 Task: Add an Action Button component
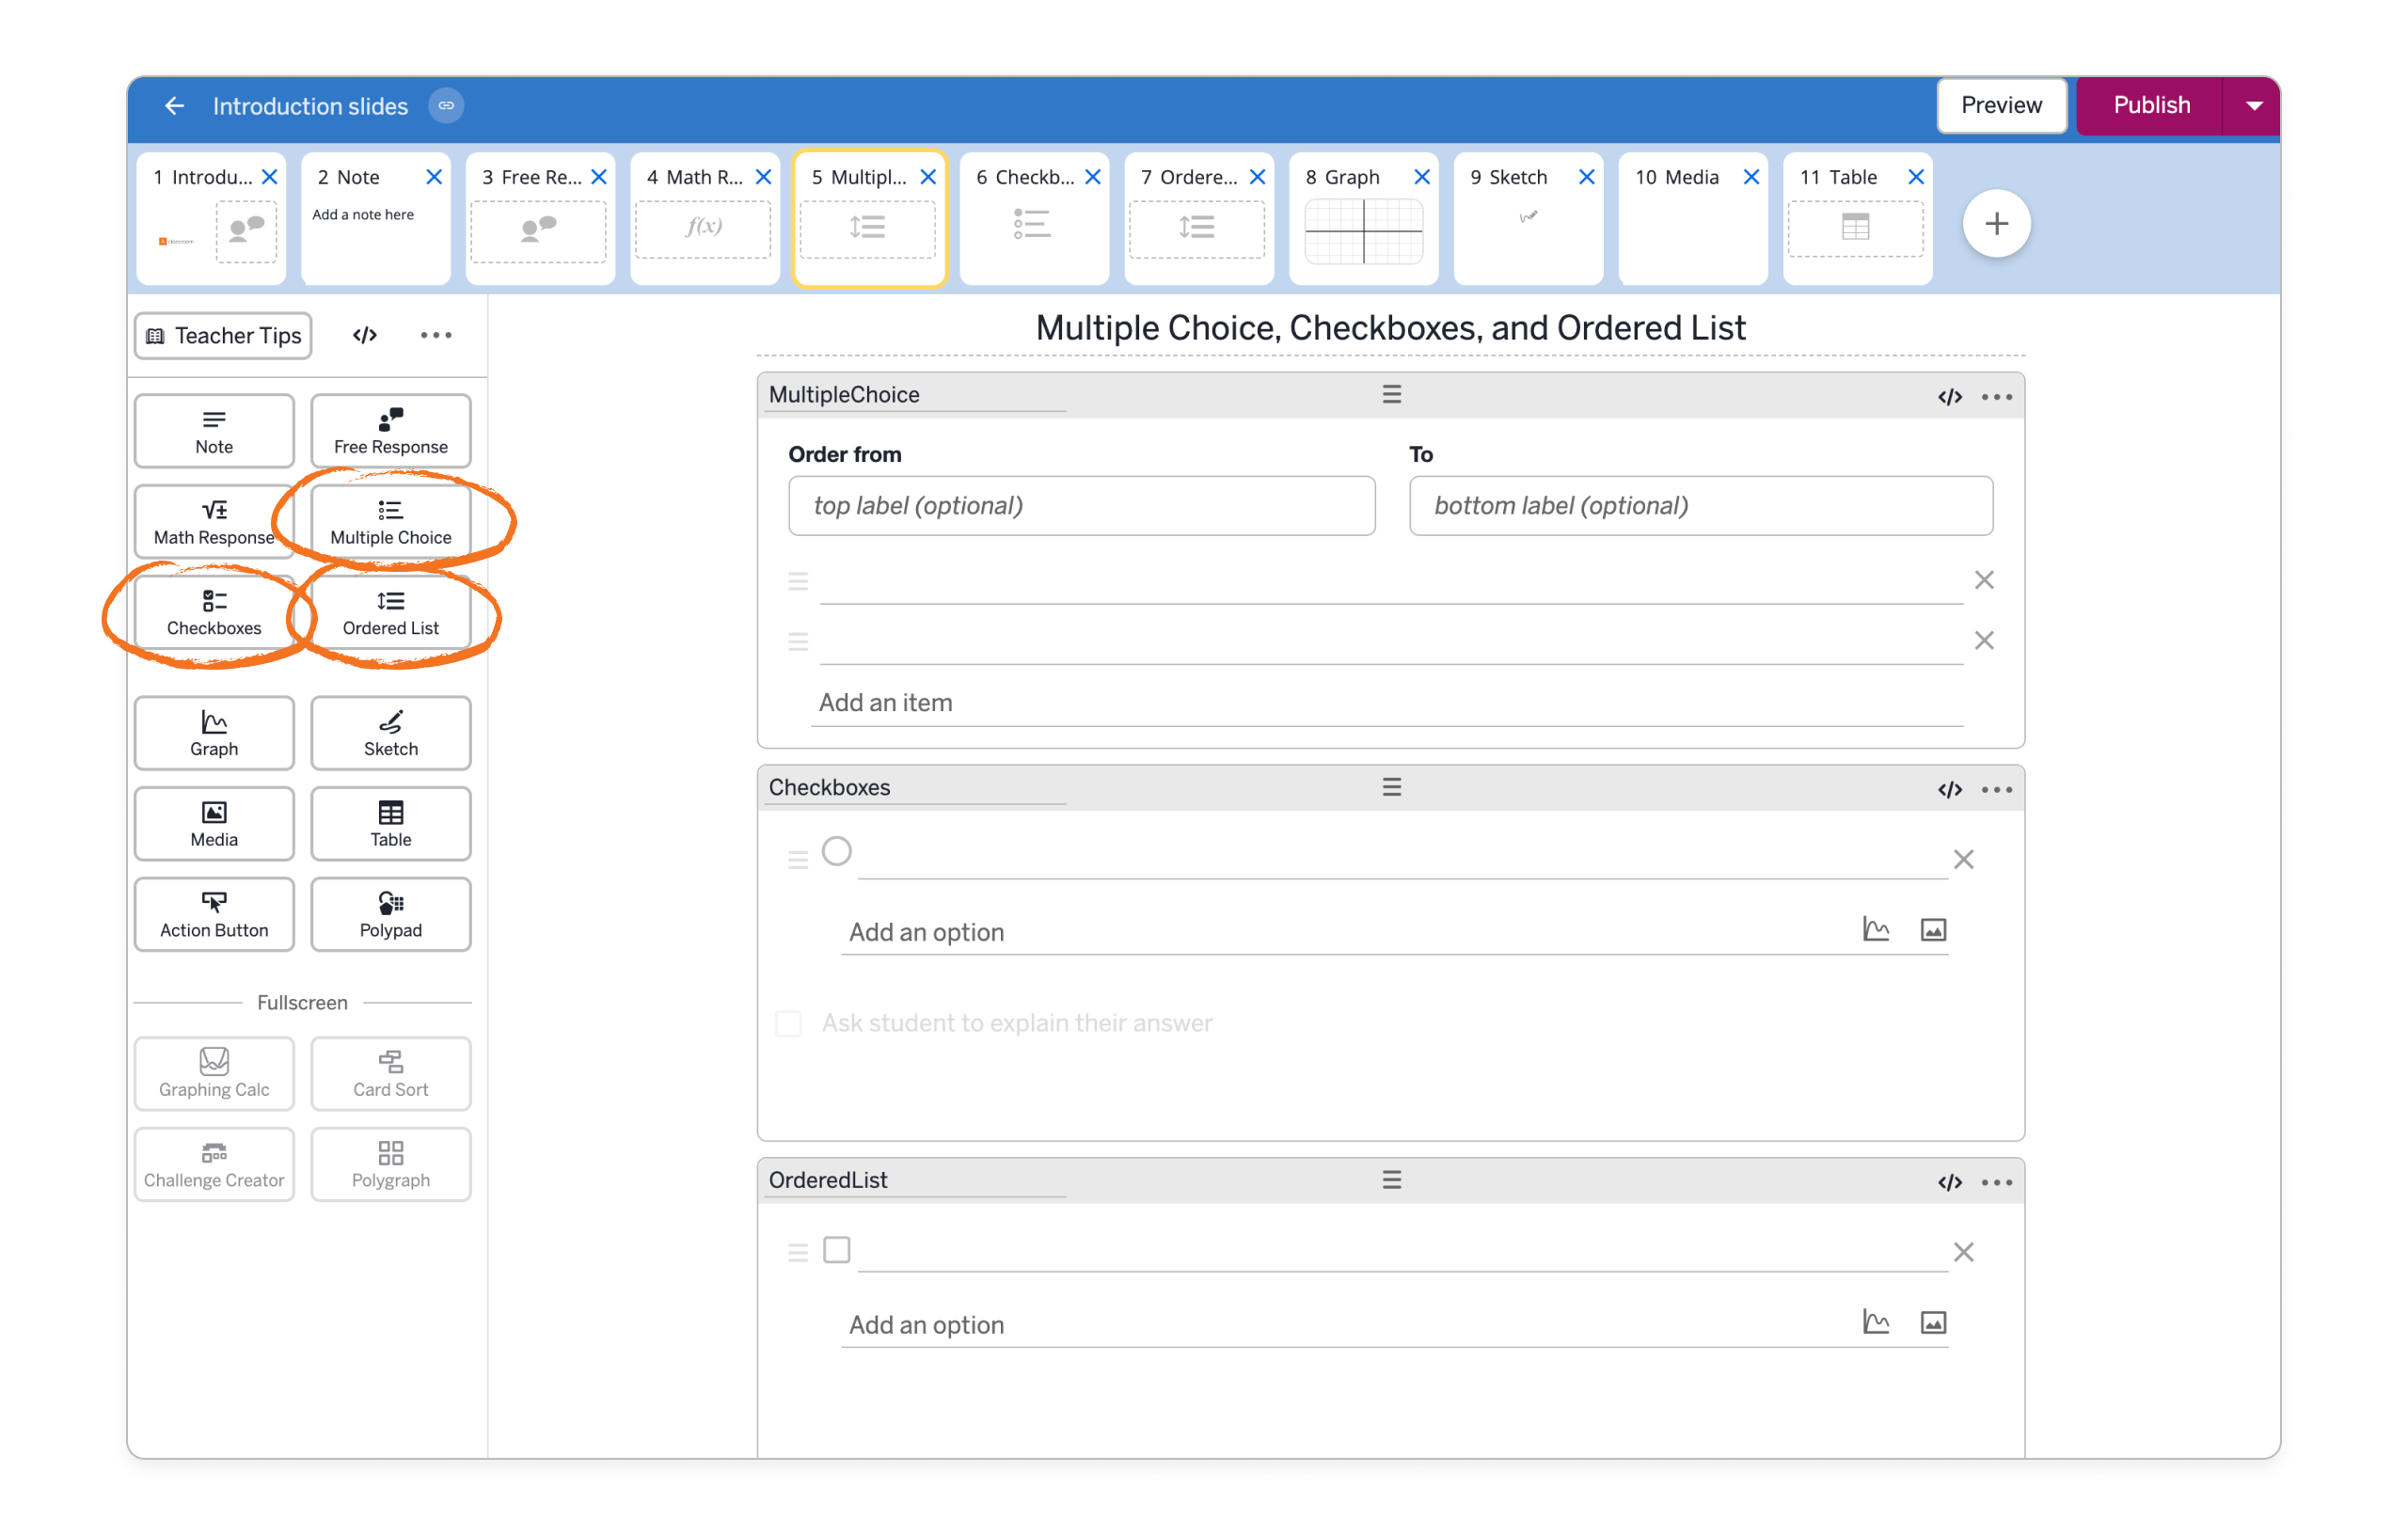pos(214,914)
